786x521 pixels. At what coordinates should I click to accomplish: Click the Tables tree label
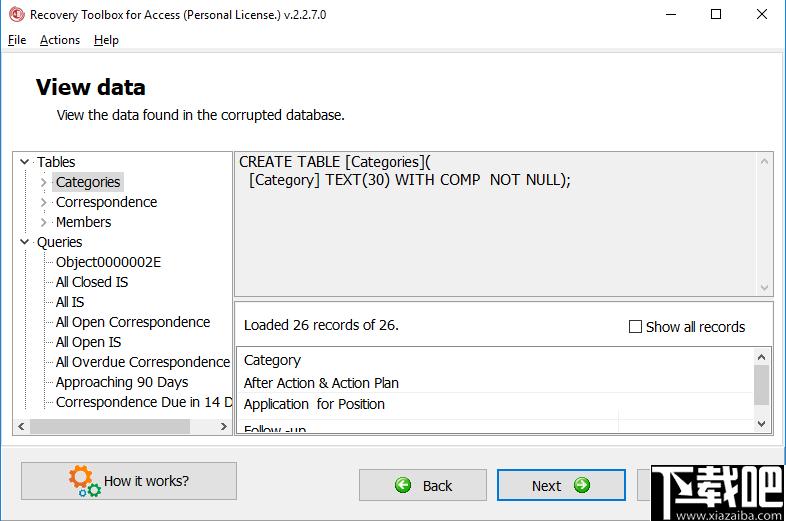pos(56,162)
